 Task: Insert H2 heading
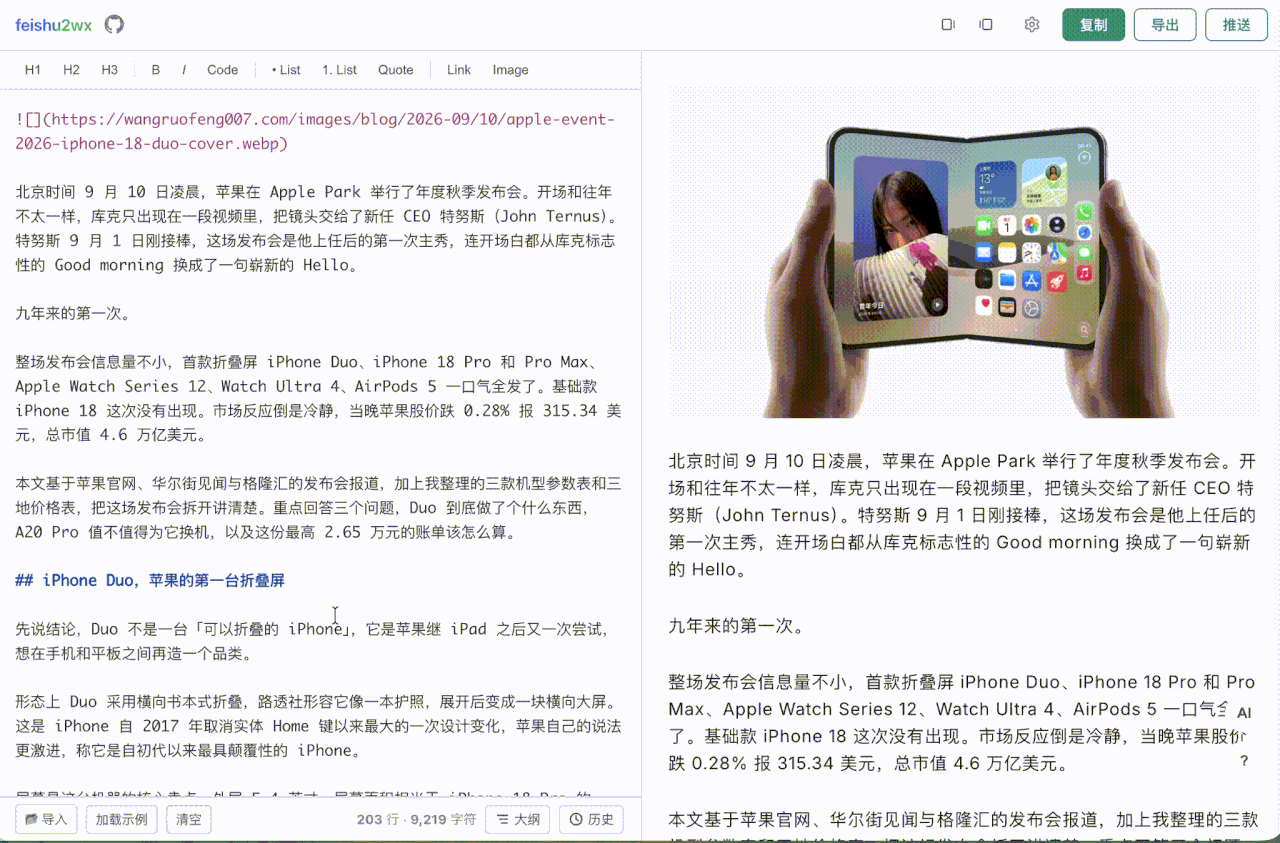pos(71,70)
